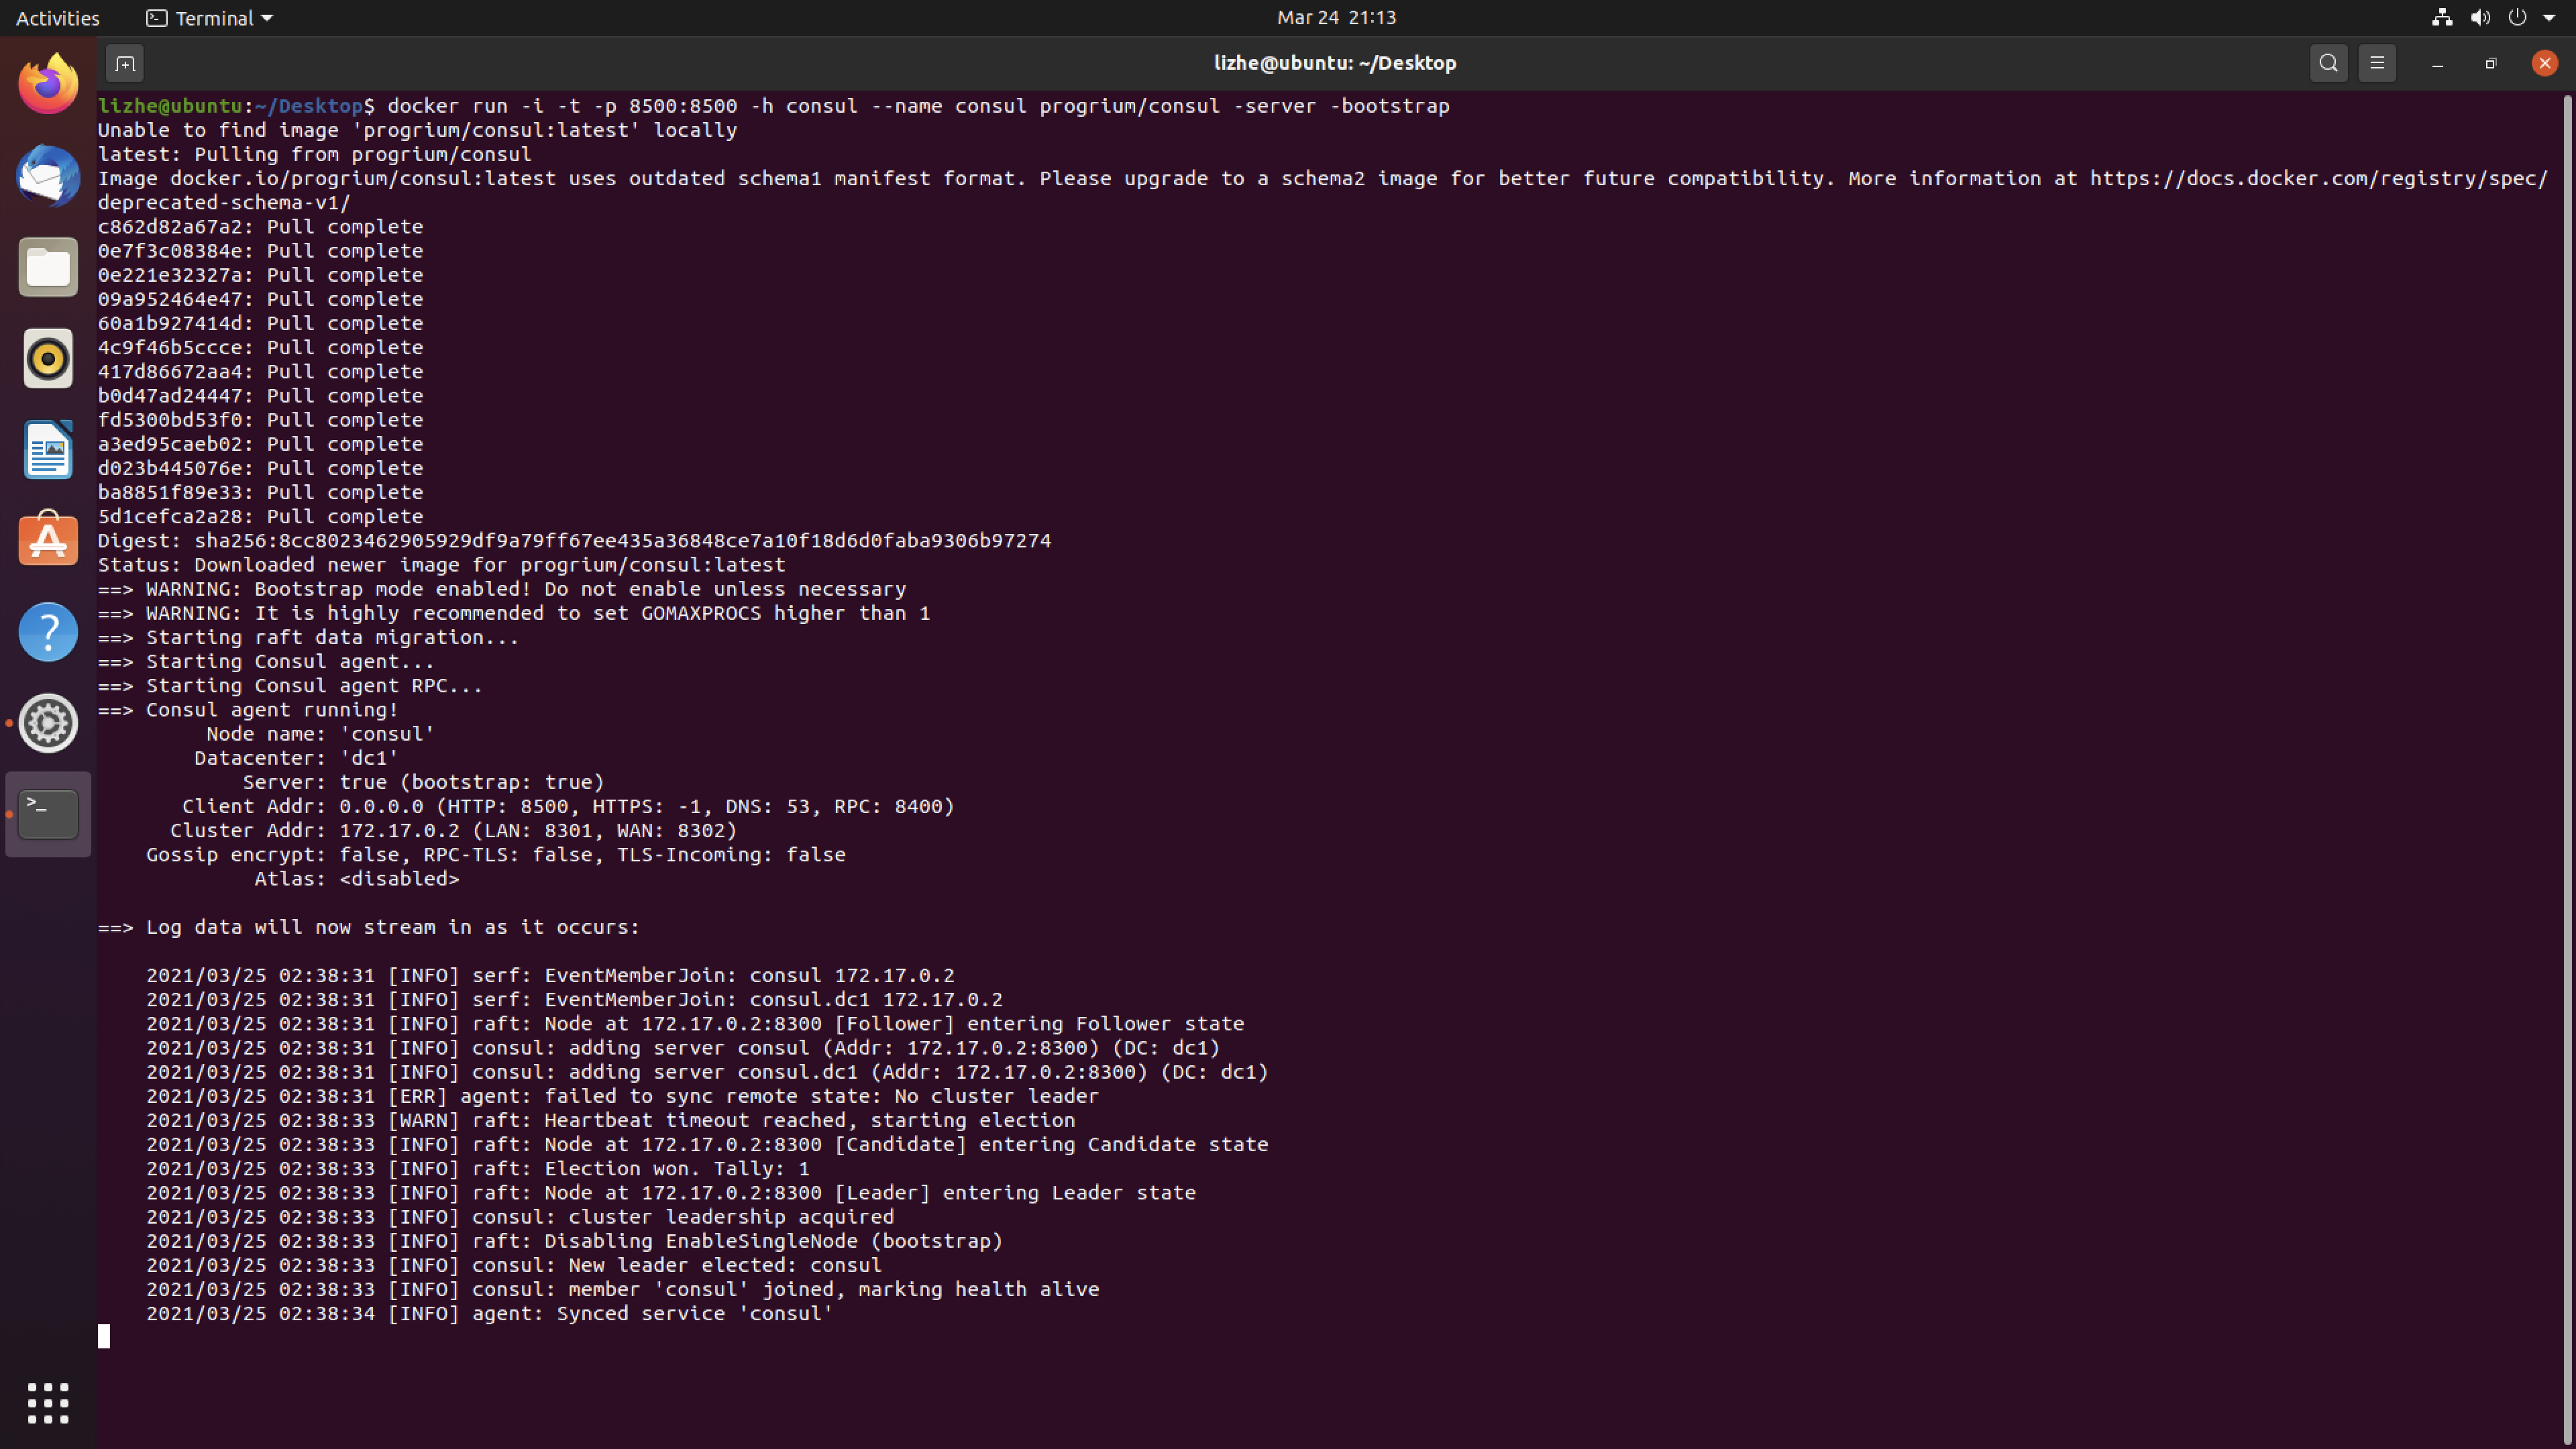Open the Terminal app menu
This screenshot has width=2576, height=1449.
209,17
